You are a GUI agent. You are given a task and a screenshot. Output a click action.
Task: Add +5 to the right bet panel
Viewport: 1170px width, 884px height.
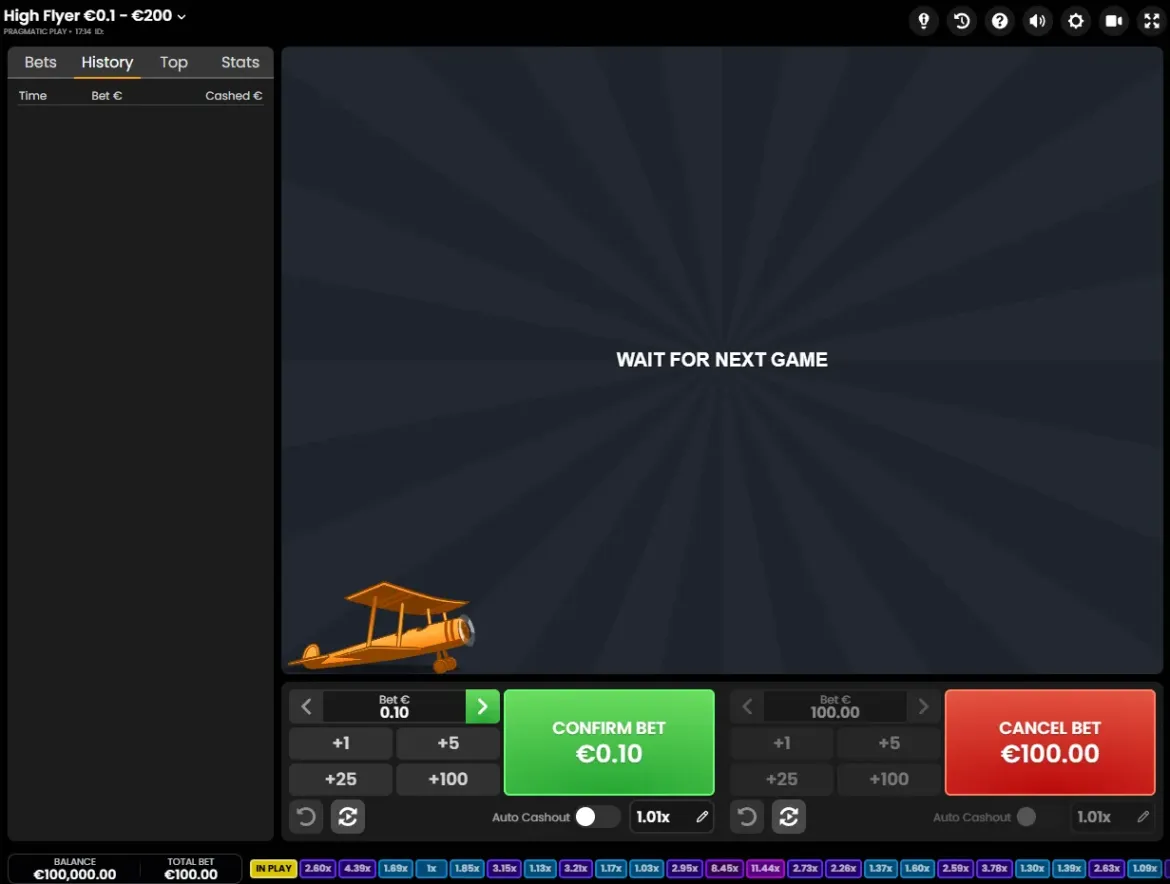(889, 743)
